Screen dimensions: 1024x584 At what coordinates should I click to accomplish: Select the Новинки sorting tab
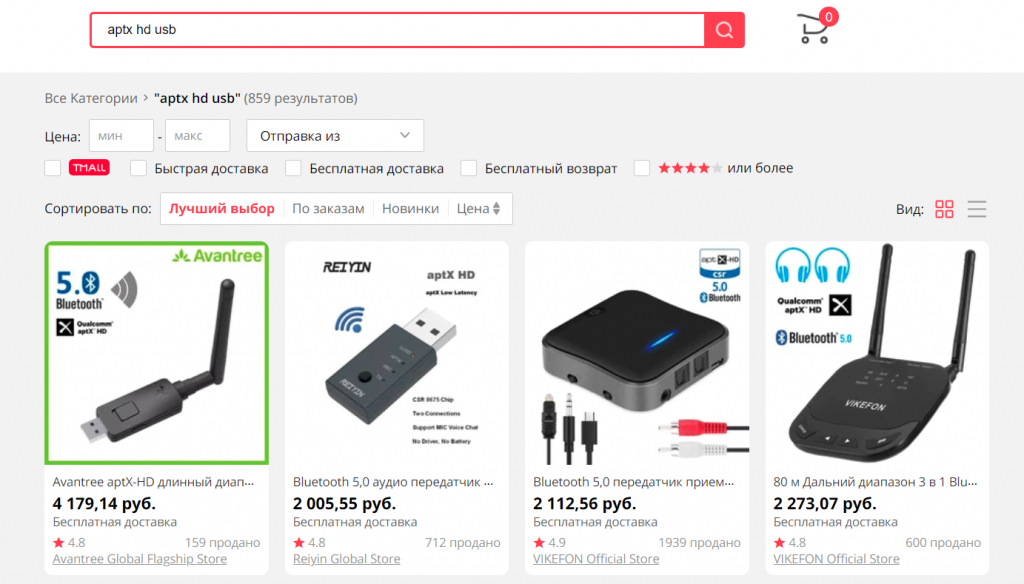[x=410, y=208]
